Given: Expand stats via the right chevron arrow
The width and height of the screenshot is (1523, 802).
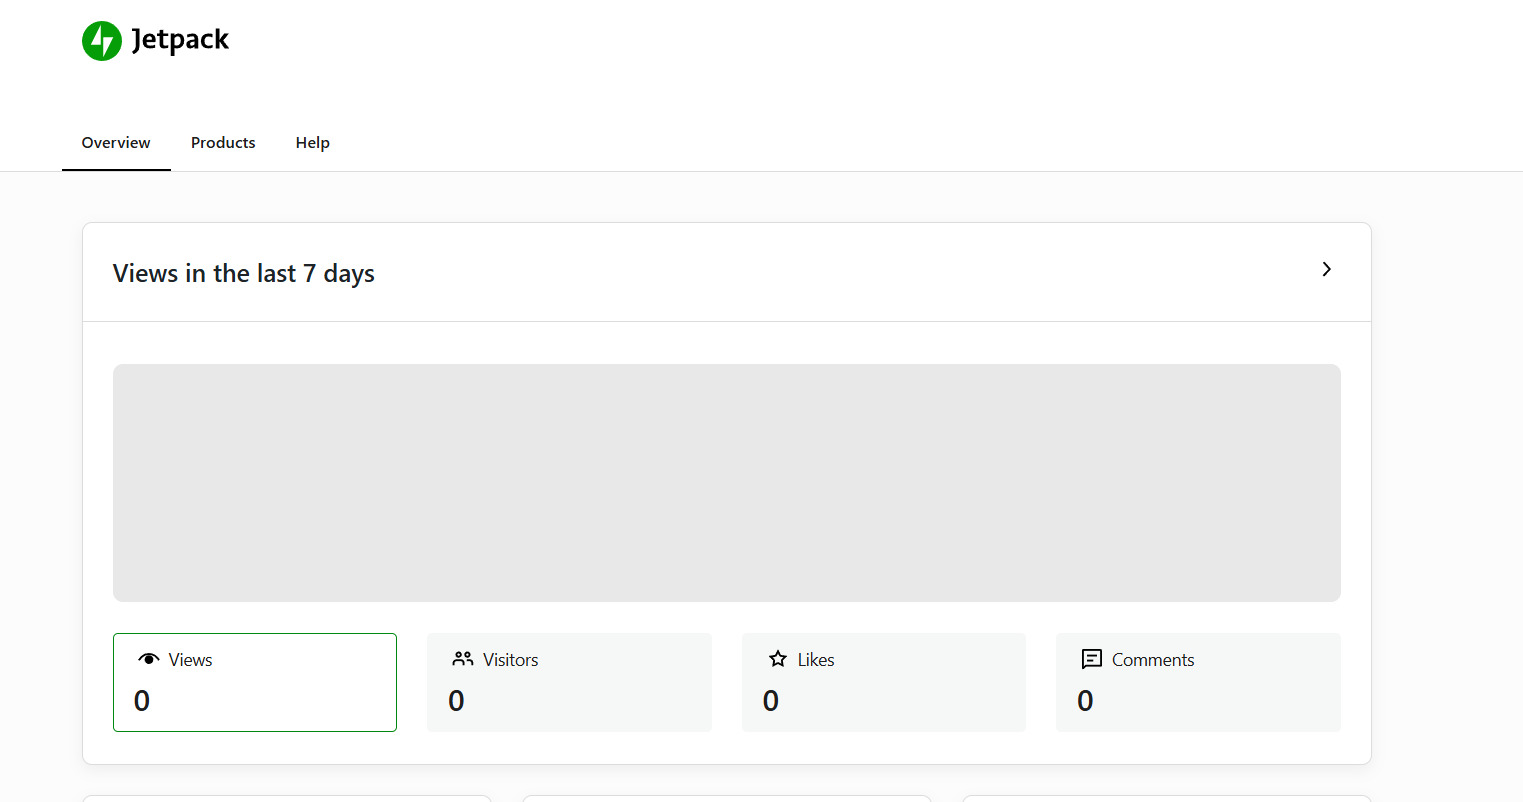Looking at the screenshot, I should click(x=1326, y=269).
